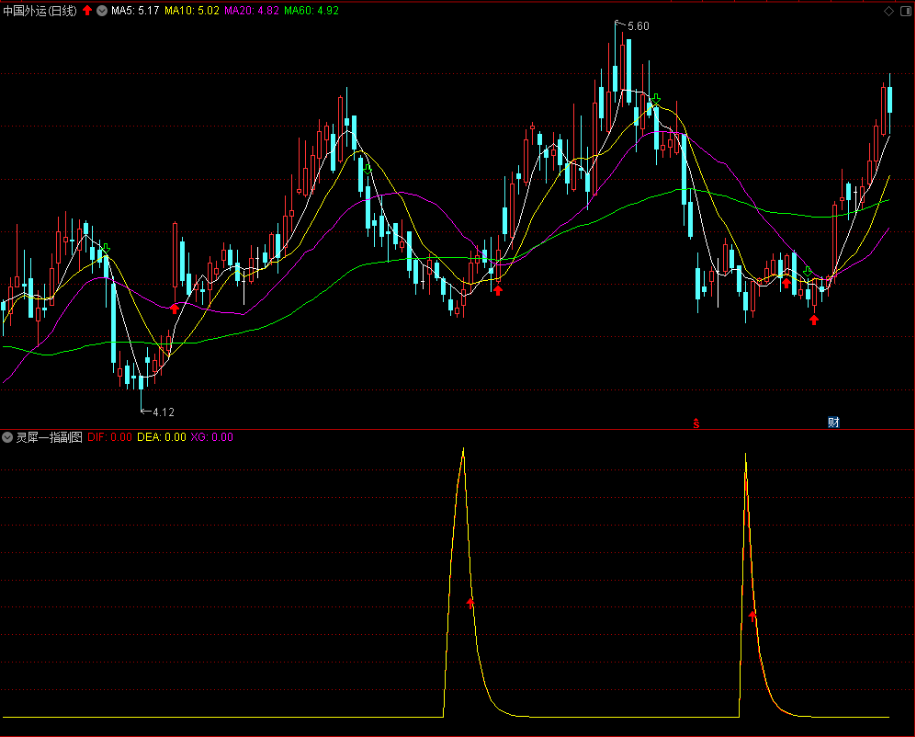Screen dimensions: 915x737
Task: Click the MA60: 4.92 label
Action: (311, 11)
